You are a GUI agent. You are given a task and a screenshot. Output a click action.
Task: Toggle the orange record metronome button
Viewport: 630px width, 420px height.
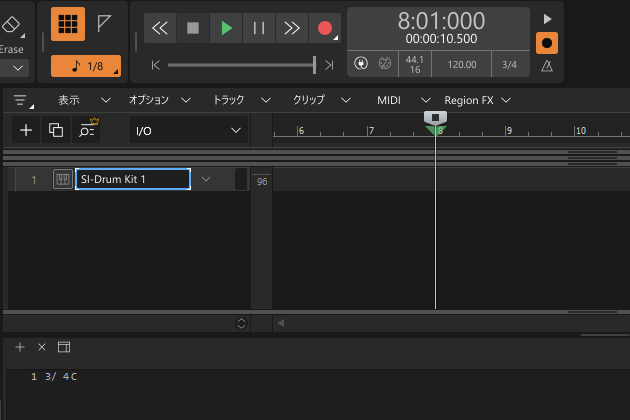(546, 43)
